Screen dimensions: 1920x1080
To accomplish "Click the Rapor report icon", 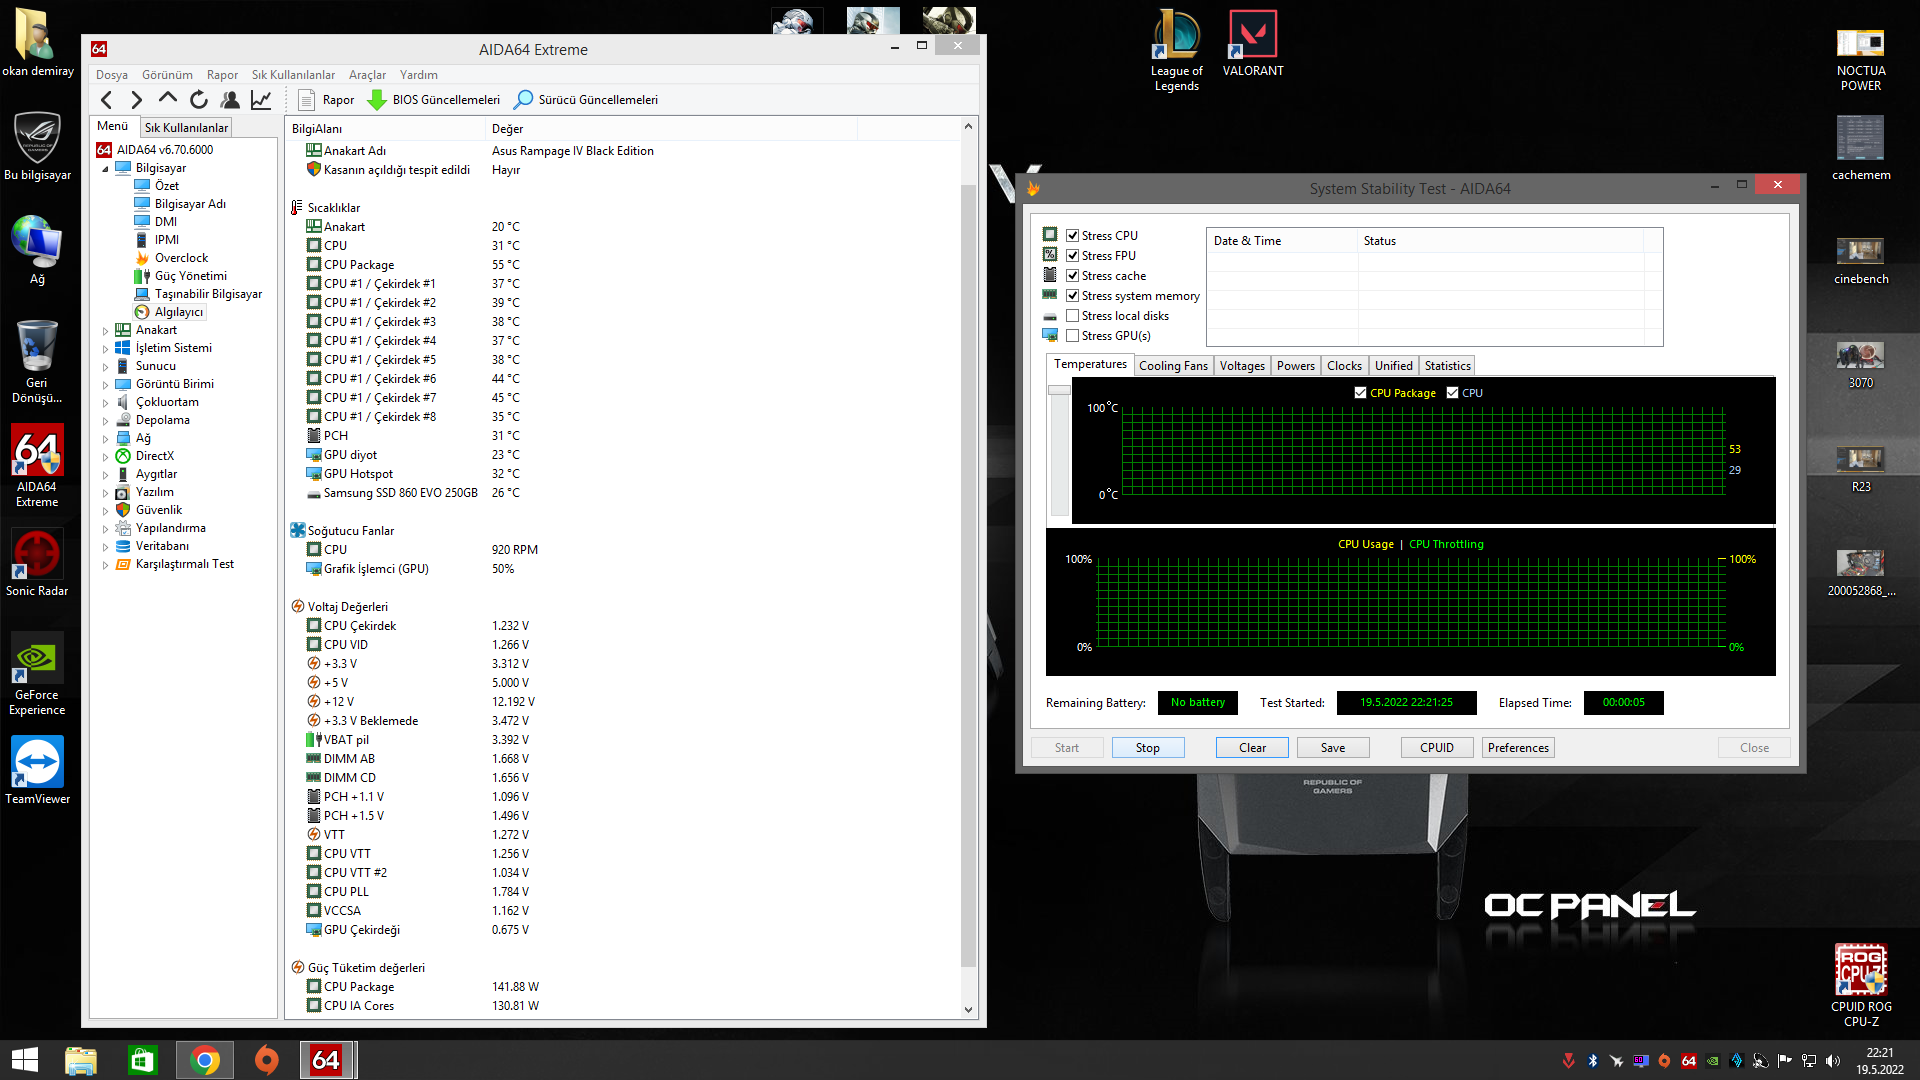I will [307, 99].
